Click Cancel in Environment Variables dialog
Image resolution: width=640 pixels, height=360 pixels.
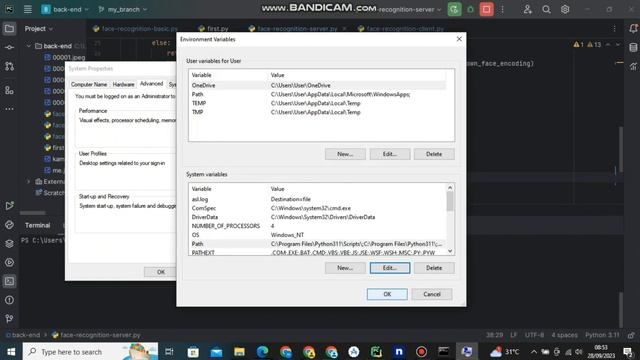pos(432,294)
